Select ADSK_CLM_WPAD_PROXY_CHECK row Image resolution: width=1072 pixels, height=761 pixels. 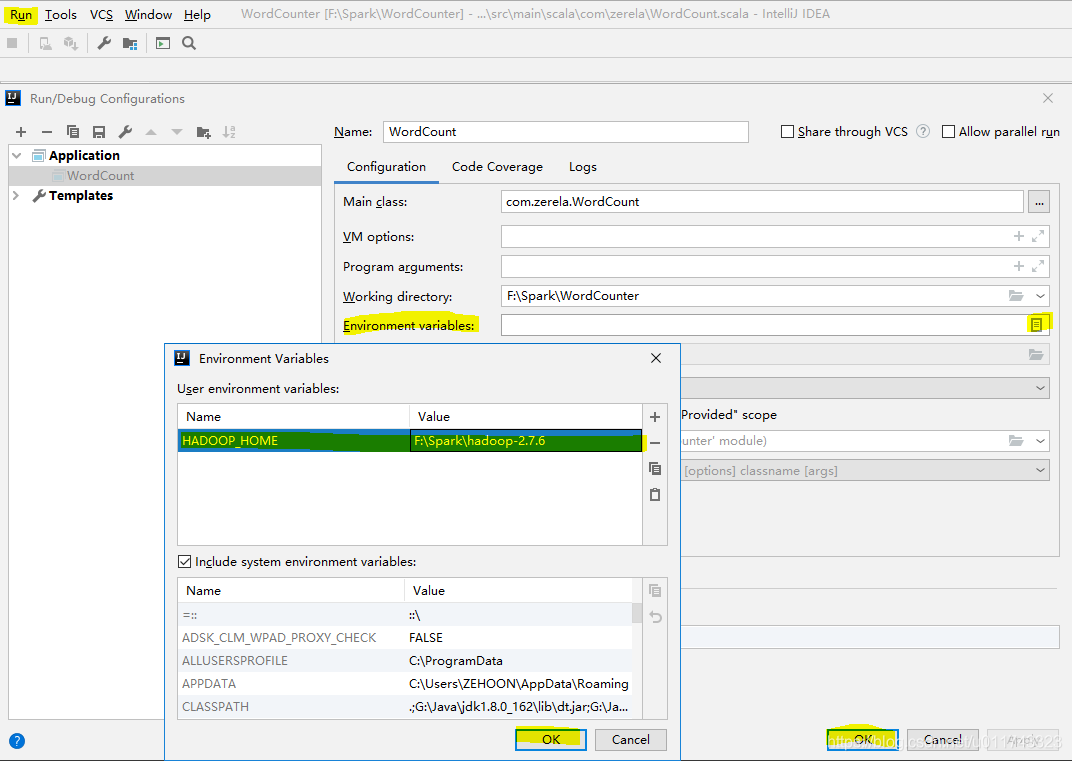[x=405, y=638]
